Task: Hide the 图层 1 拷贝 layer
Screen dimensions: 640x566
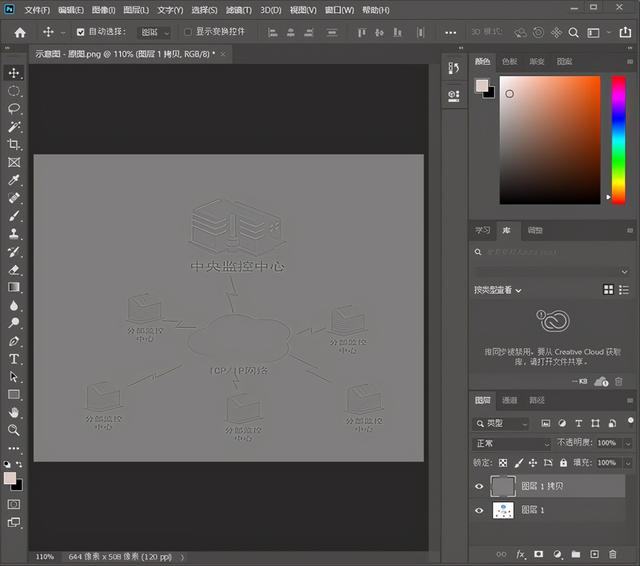Action: click(x=479, y=486)
